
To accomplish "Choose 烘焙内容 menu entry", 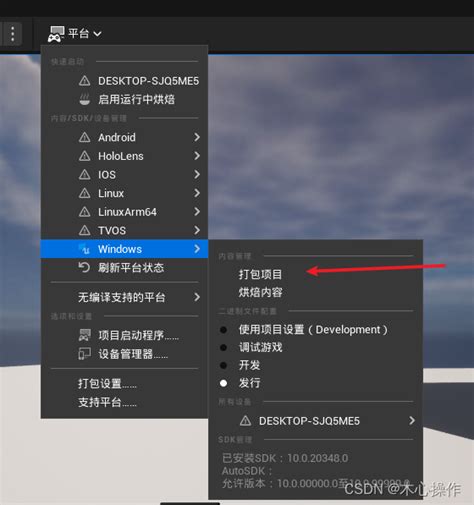I will 260,292.
